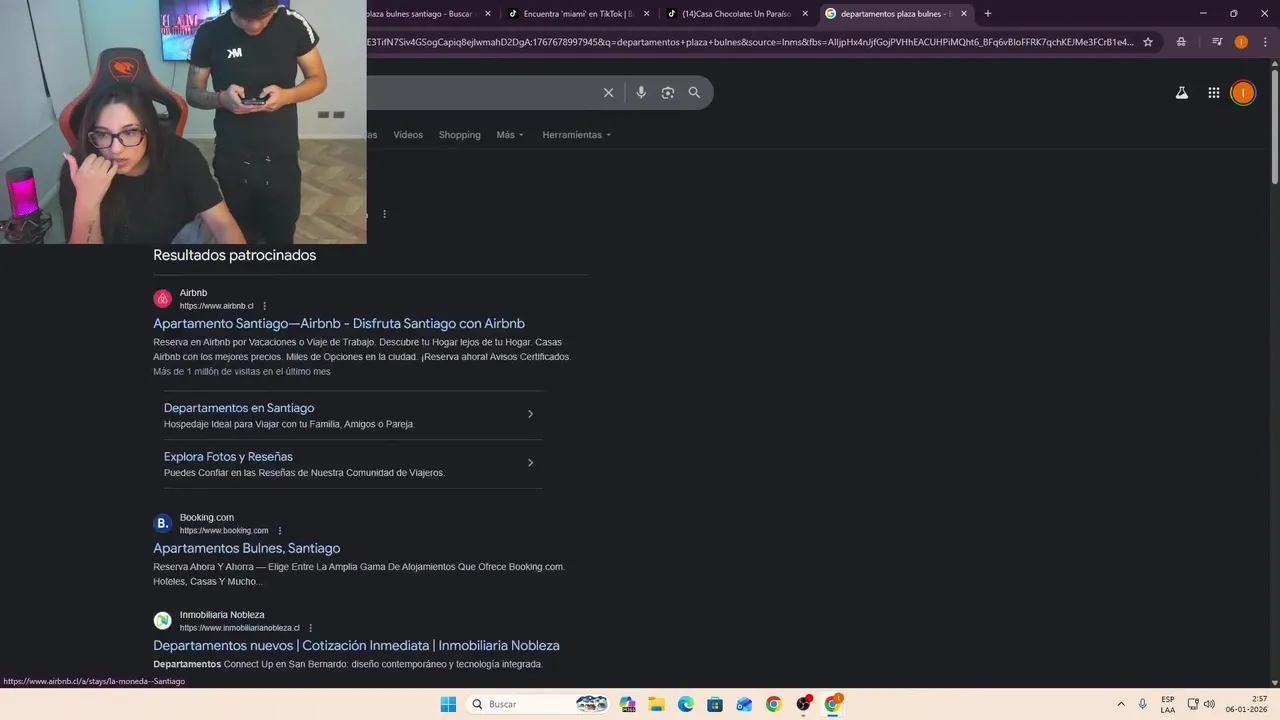
Task: Expand chevron for Explora Fotos y Reseñas
Action: [530, 463]
